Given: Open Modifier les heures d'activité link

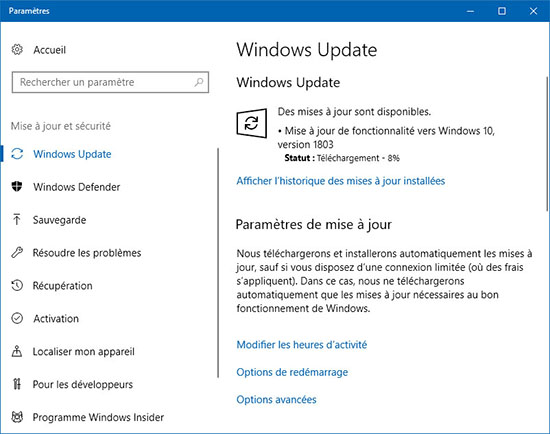Looking at the screenshot, I should click(x=302, y=345).
